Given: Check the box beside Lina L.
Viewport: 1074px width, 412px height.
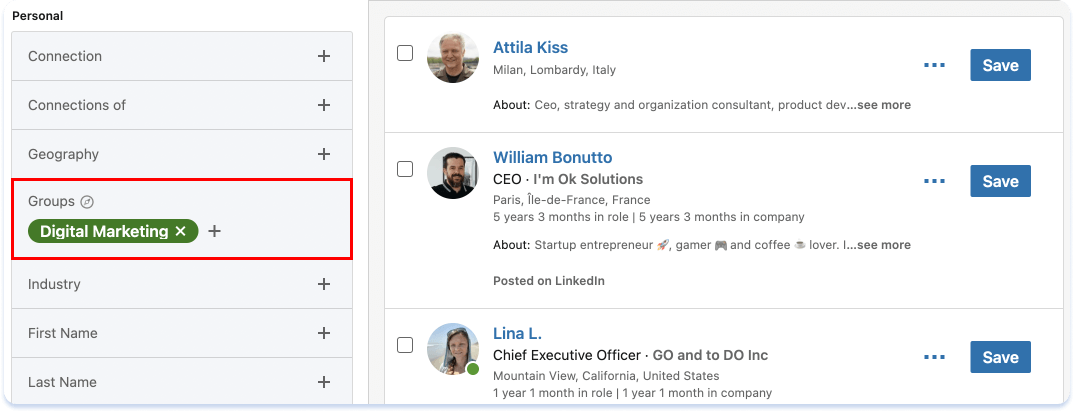Looking at the screenshot, I should (x=405, y=345).
